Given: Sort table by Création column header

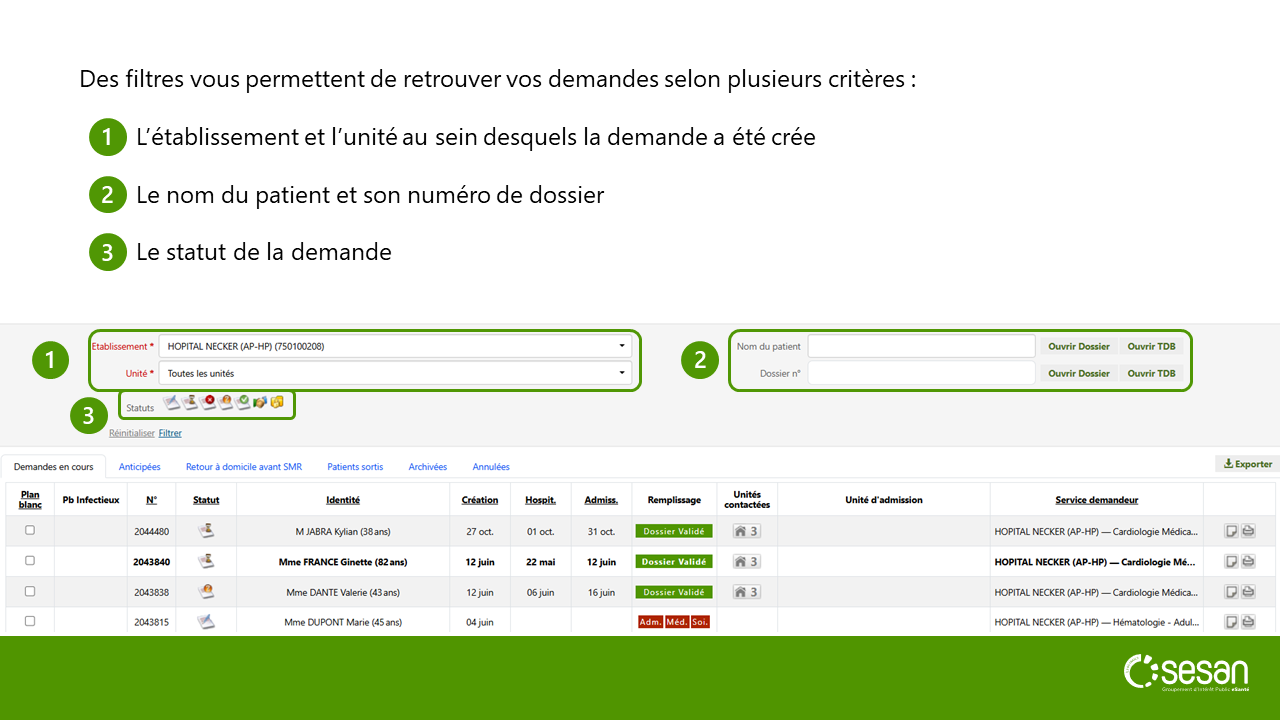Looking at the screenshot, I should click(480, 500).
